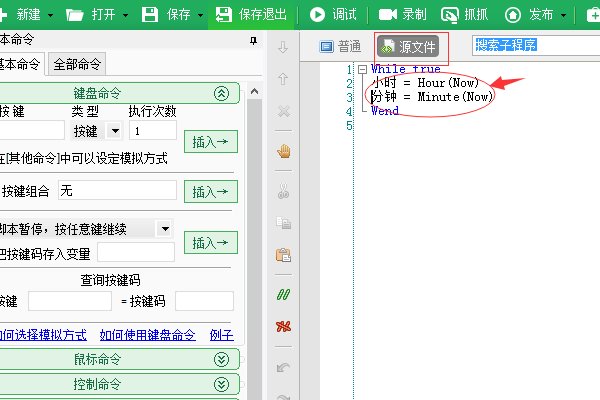Click 插入 button for 按键组合
Viewport: 600px width, 400px height.
210,191
